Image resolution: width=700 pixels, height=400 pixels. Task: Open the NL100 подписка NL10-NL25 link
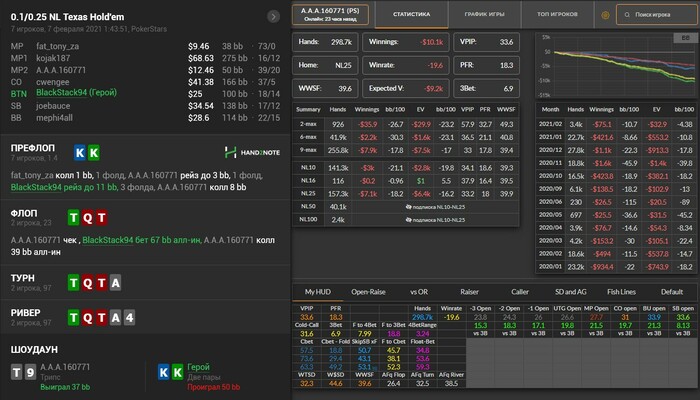(x=436, y=220)
